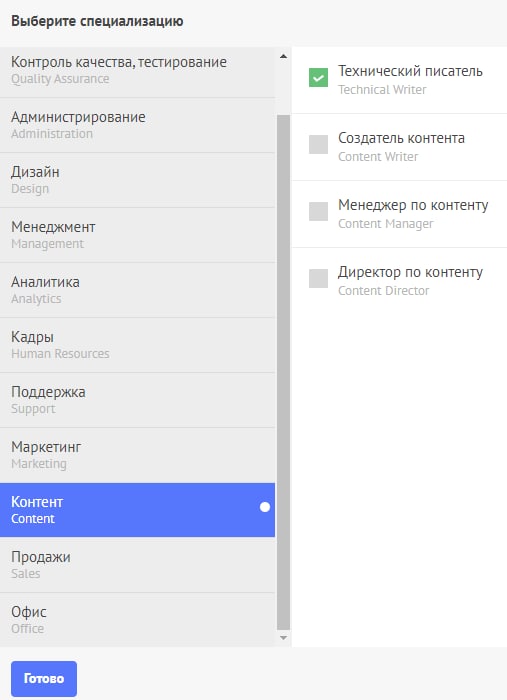Image resolution: width=507 pixels, height=700 pixels.
Task: Click the Technical Writer subtitle text
Action: point(382,90)
